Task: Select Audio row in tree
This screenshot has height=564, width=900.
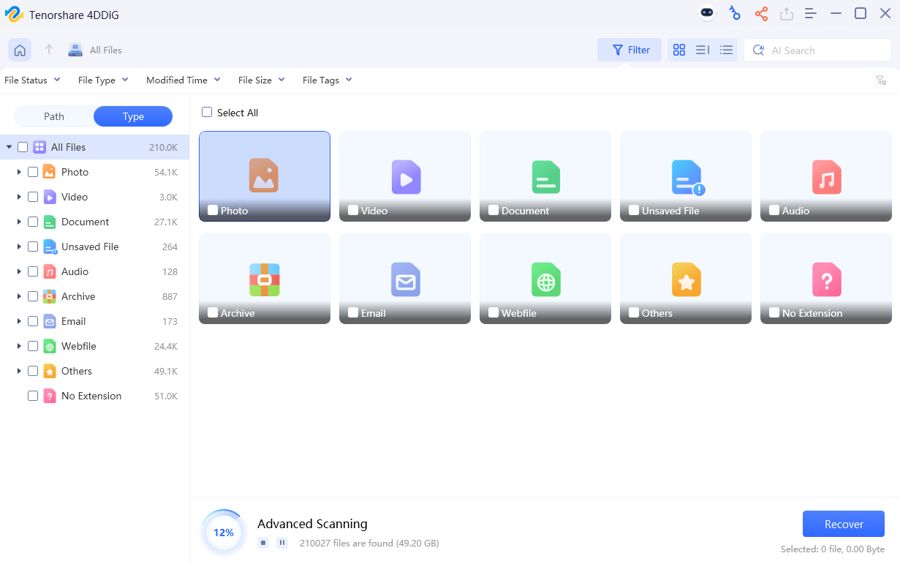Action: point(95,271)
